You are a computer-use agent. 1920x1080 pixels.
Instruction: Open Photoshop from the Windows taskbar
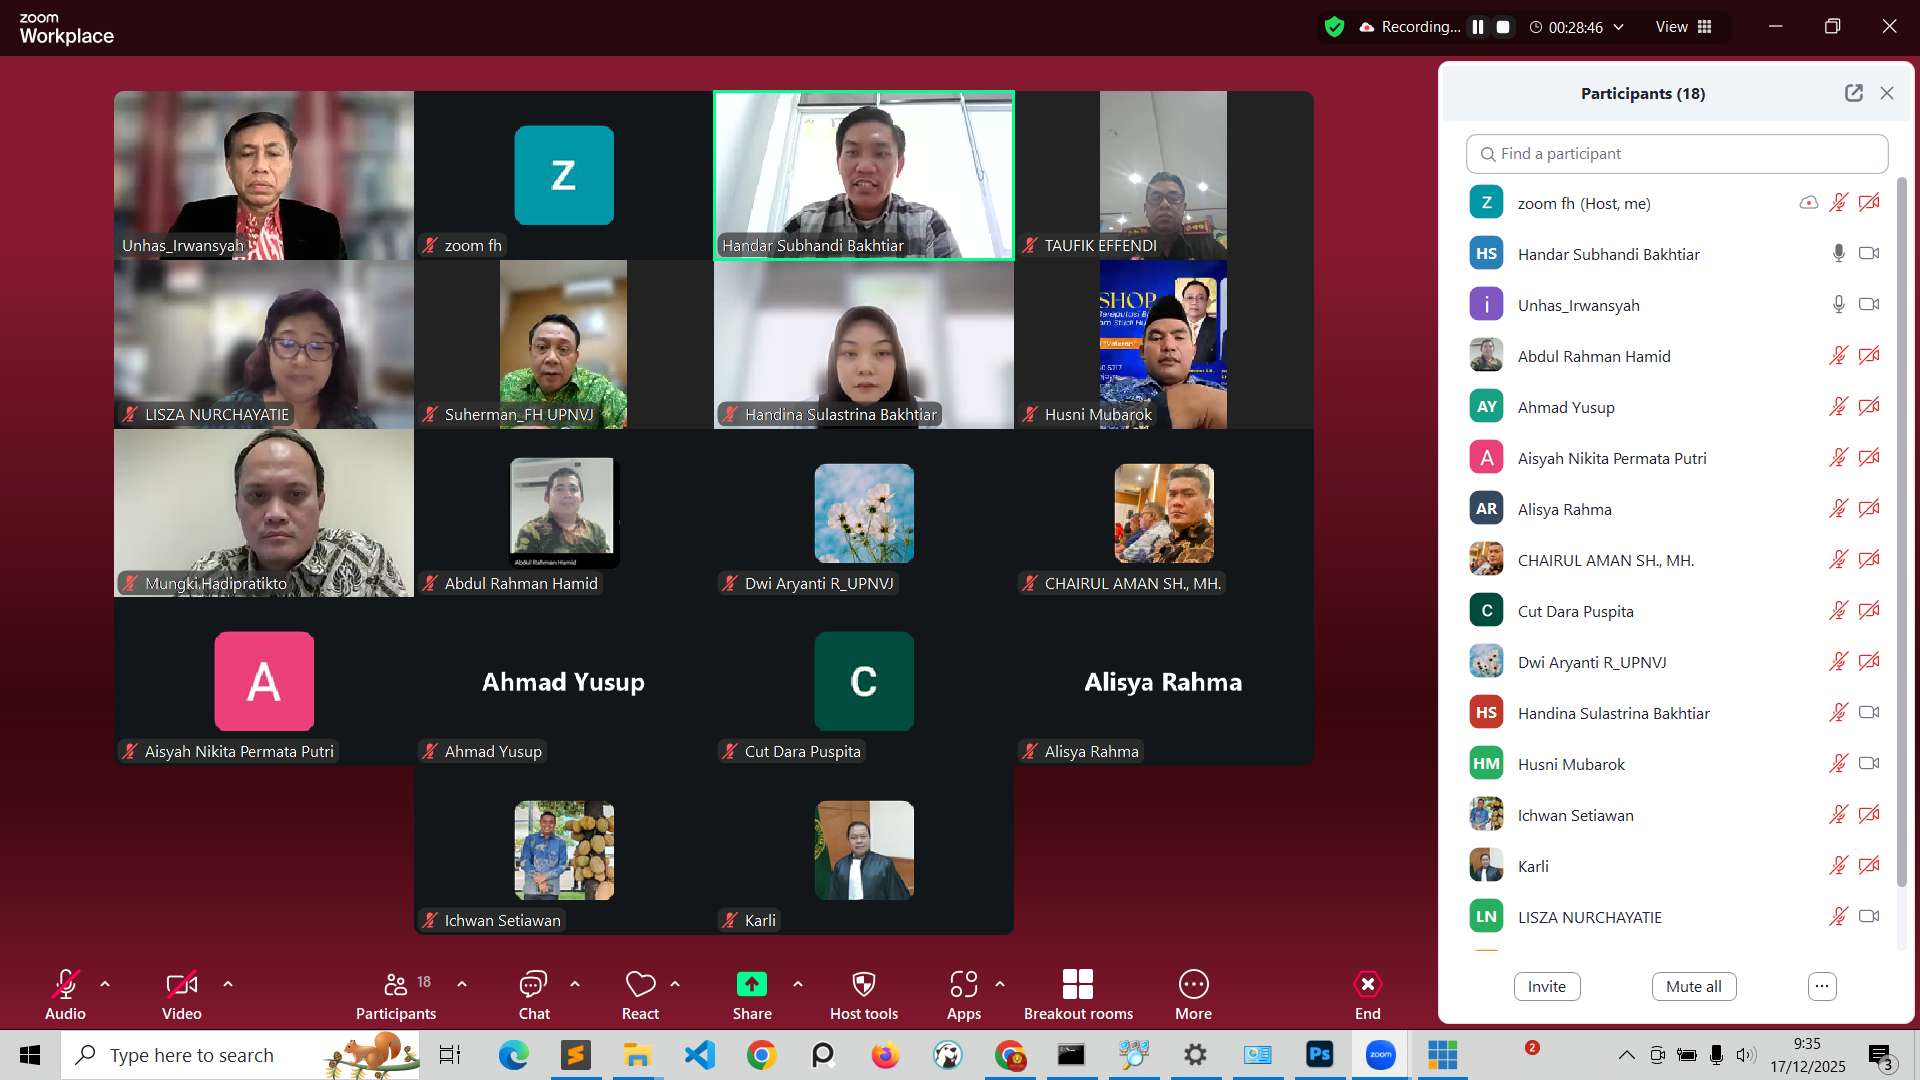[1319, 1055]
